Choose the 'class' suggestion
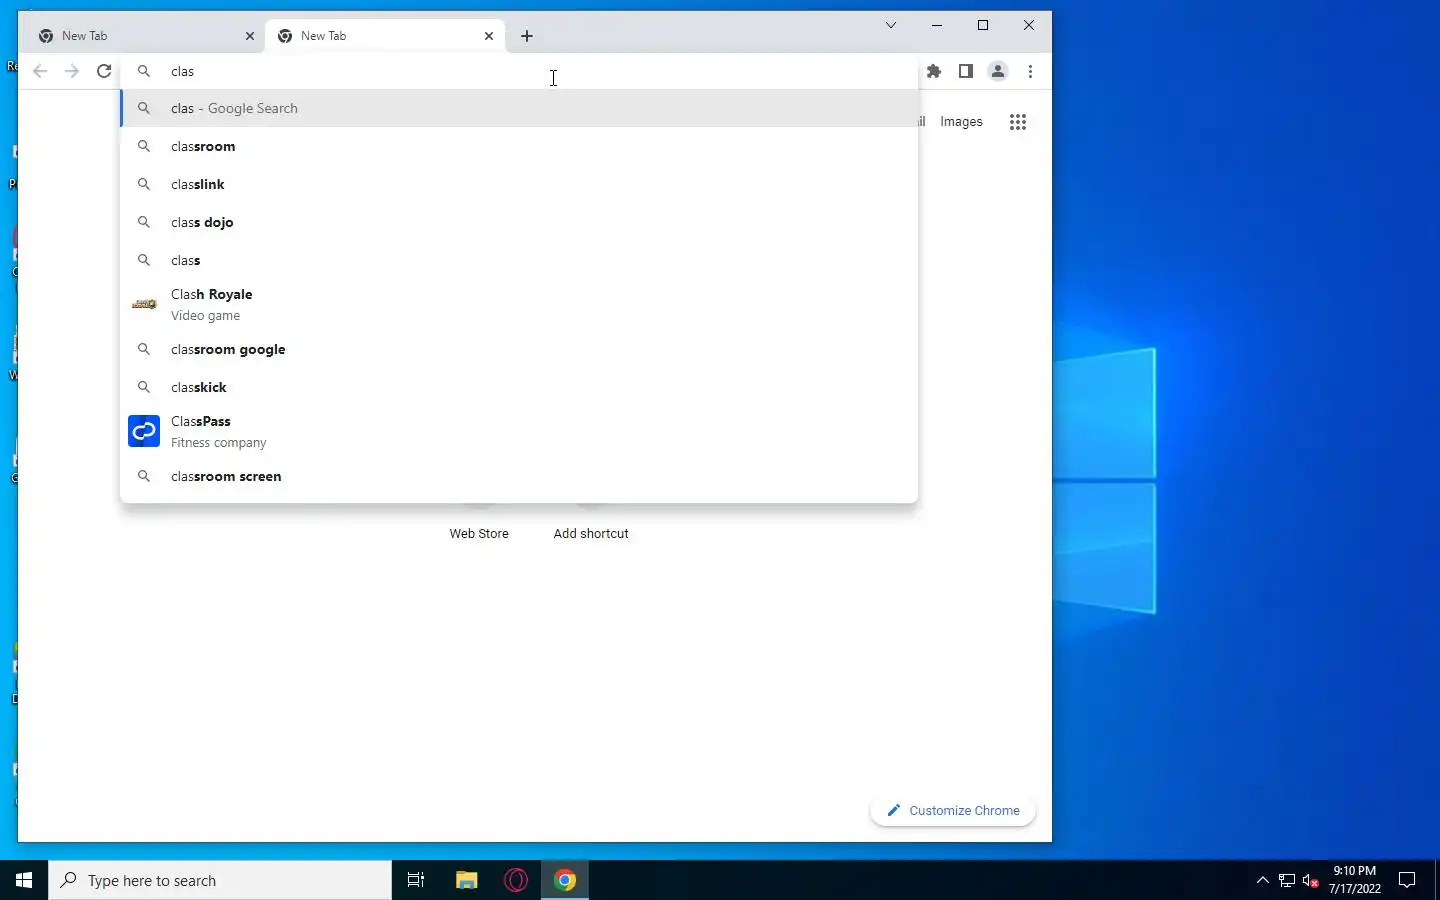The height and width of the screenshot is (900, 1440). coord(519,260)
